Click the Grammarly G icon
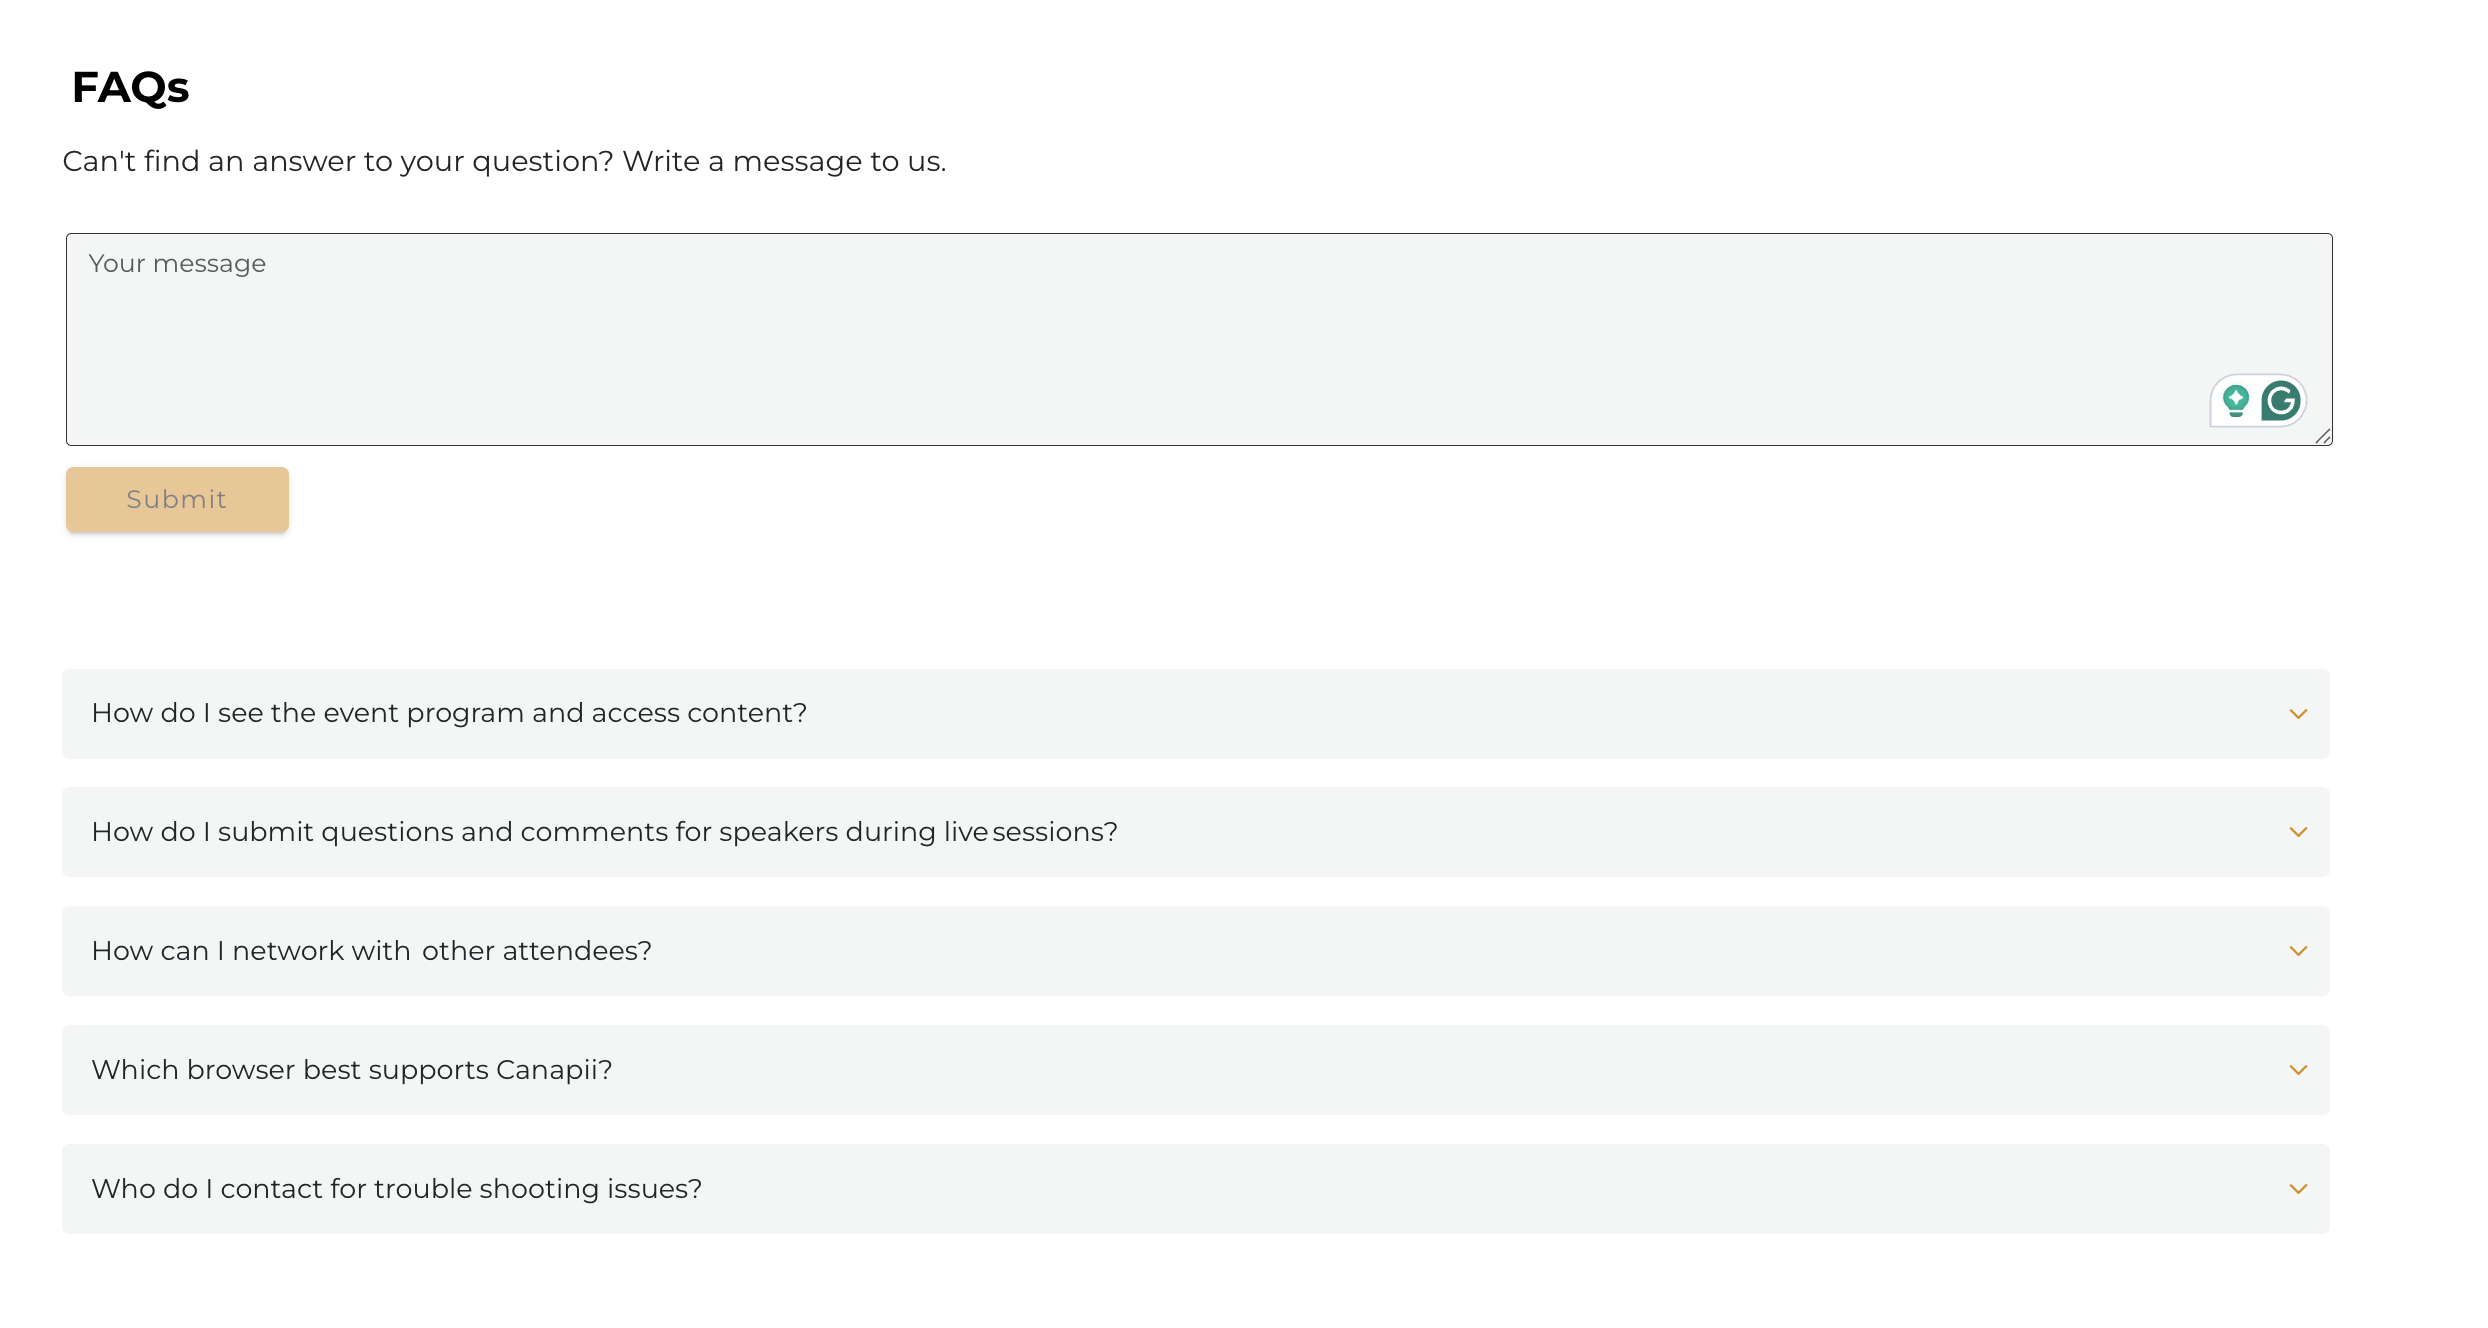 (2281, 401)
